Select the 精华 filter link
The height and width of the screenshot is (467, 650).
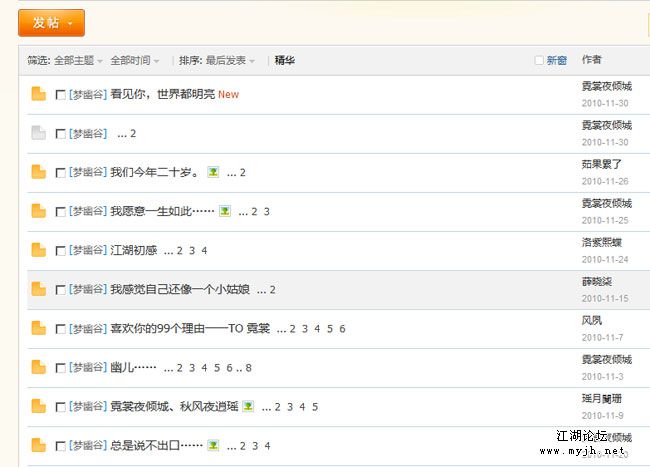coord(285,60)
